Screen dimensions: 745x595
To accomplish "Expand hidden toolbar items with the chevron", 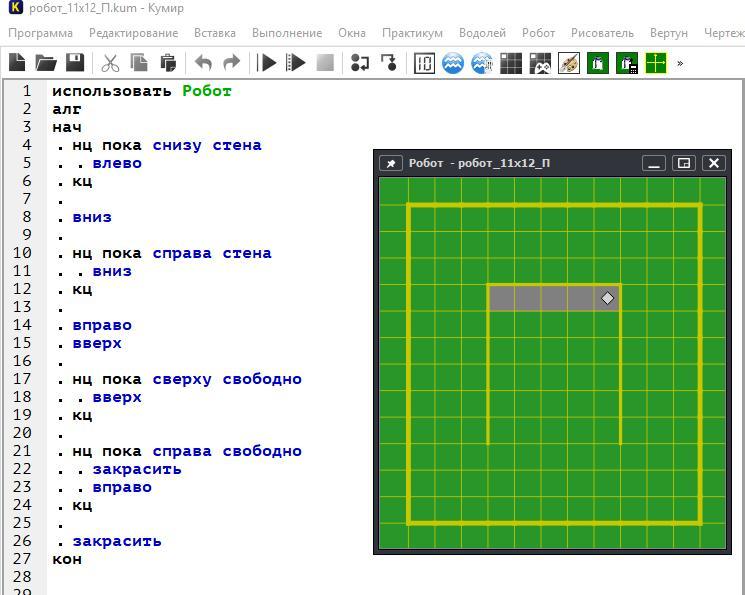I will click(680, 63).
